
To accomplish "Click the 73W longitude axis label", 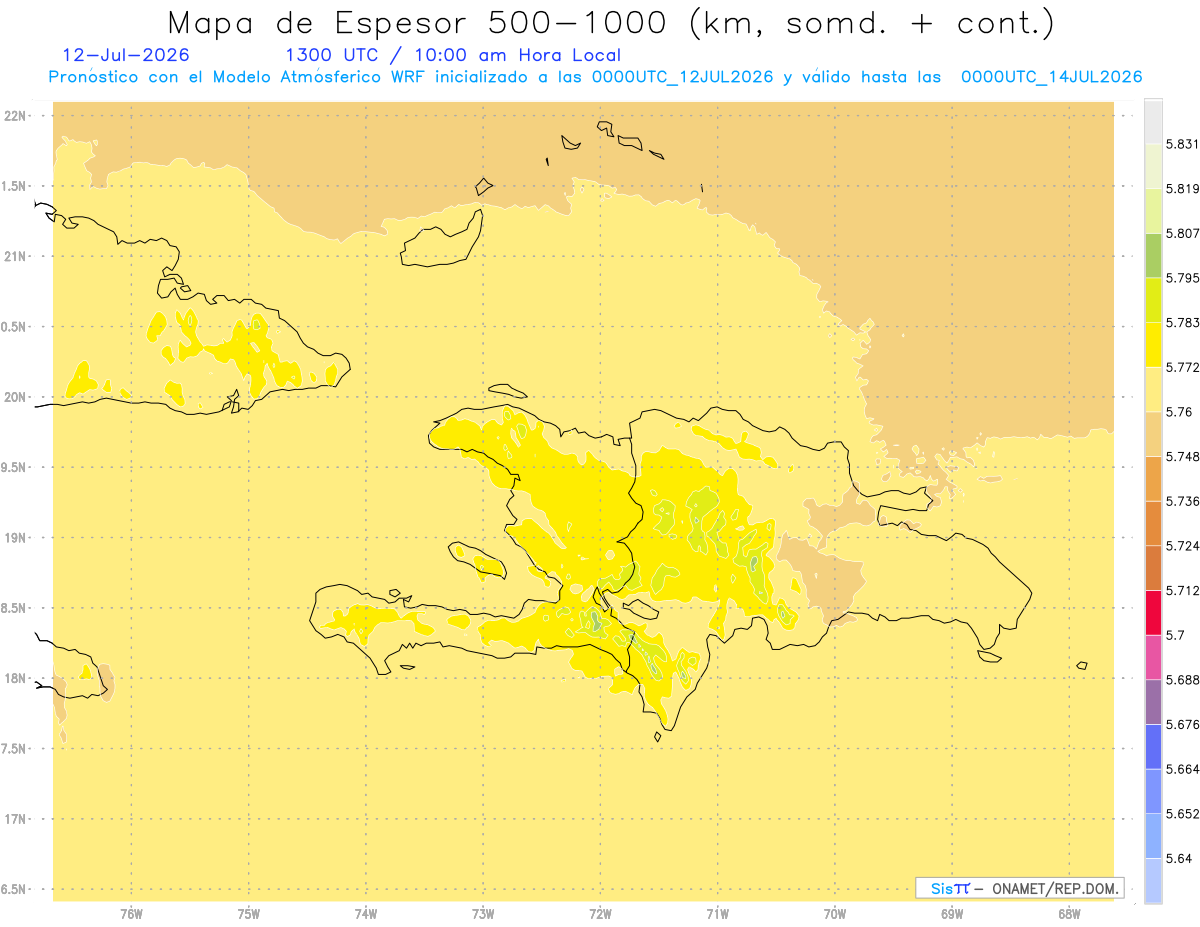I will point(483,914).
